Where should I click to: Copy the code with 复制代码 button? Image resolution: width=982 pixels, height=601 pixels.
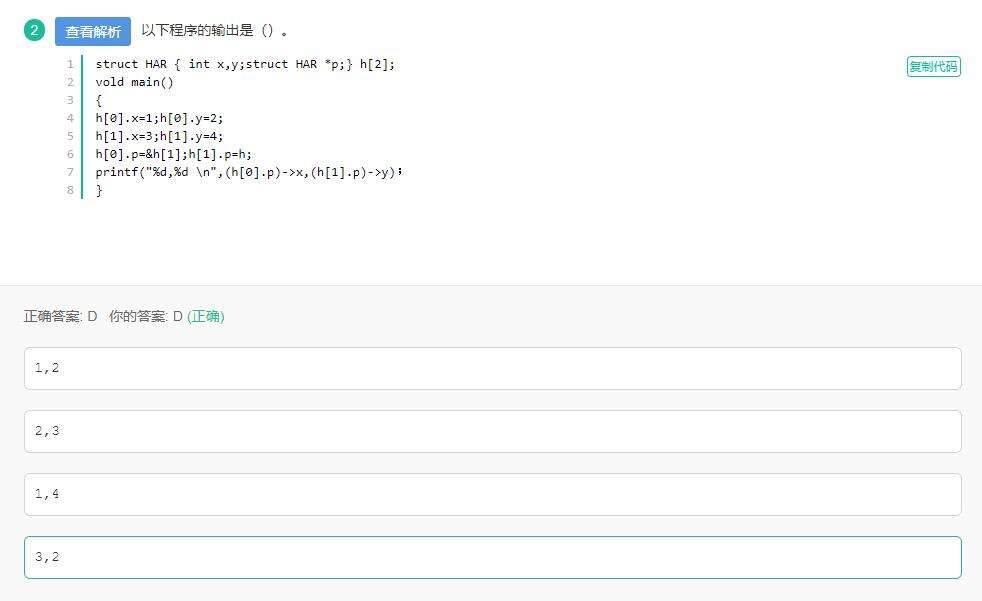(x=933, y=67)
